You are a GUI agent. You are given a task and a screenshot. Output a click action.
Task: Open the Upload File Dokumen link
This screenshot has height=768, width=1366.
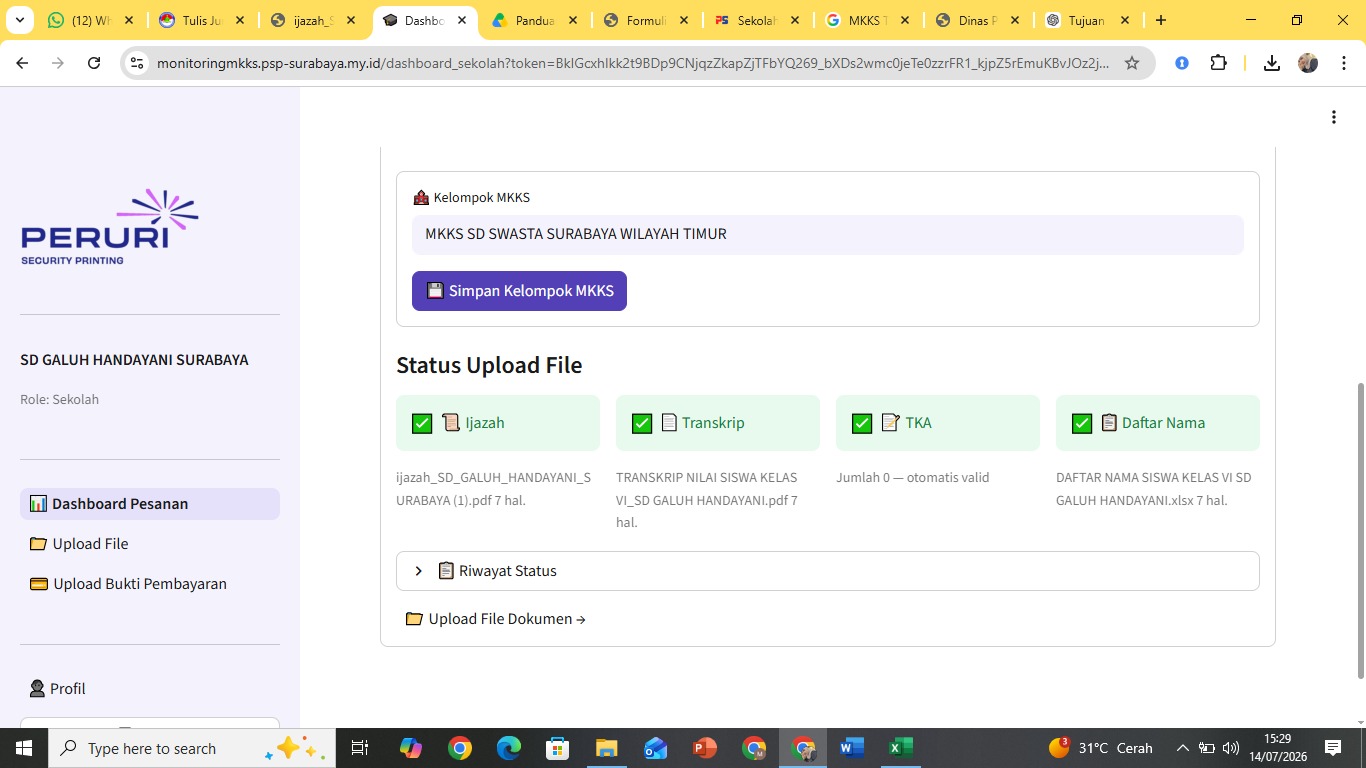click(x=496, y=619)
